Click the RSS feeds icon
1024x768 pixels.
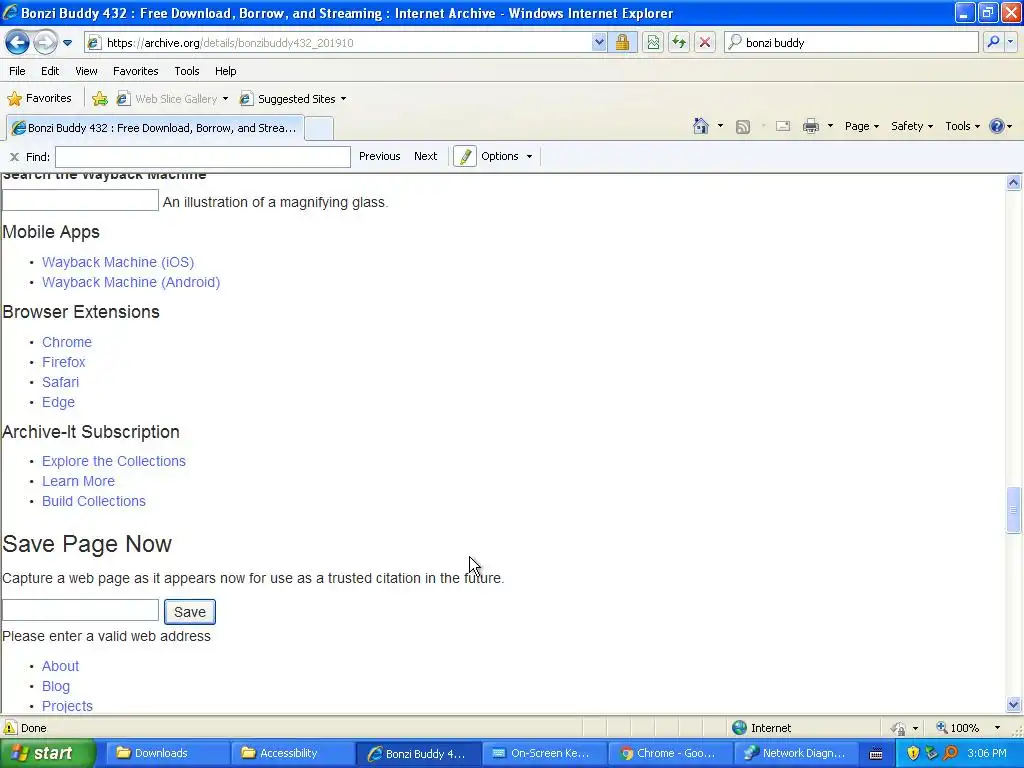743,127
